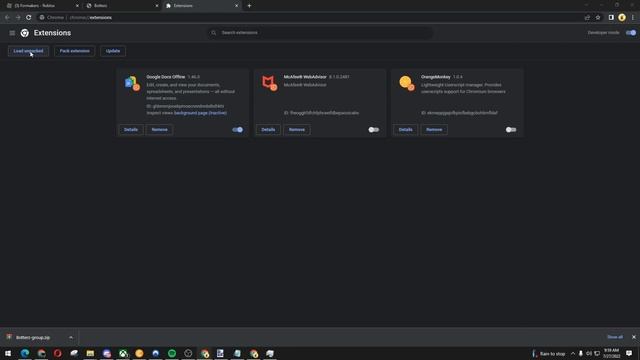
Task: Click the zip file icon in downloads bar
Action: pos(9,337)
